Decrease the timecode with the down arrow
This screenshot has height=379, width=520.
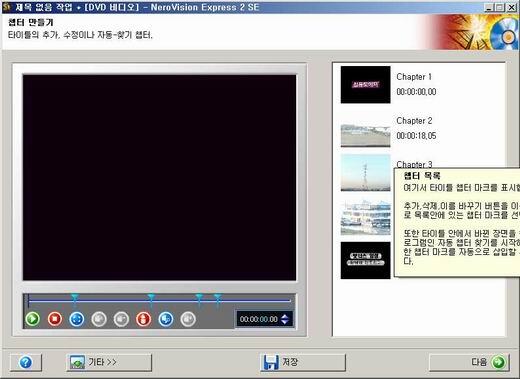(x=285, y=322)
